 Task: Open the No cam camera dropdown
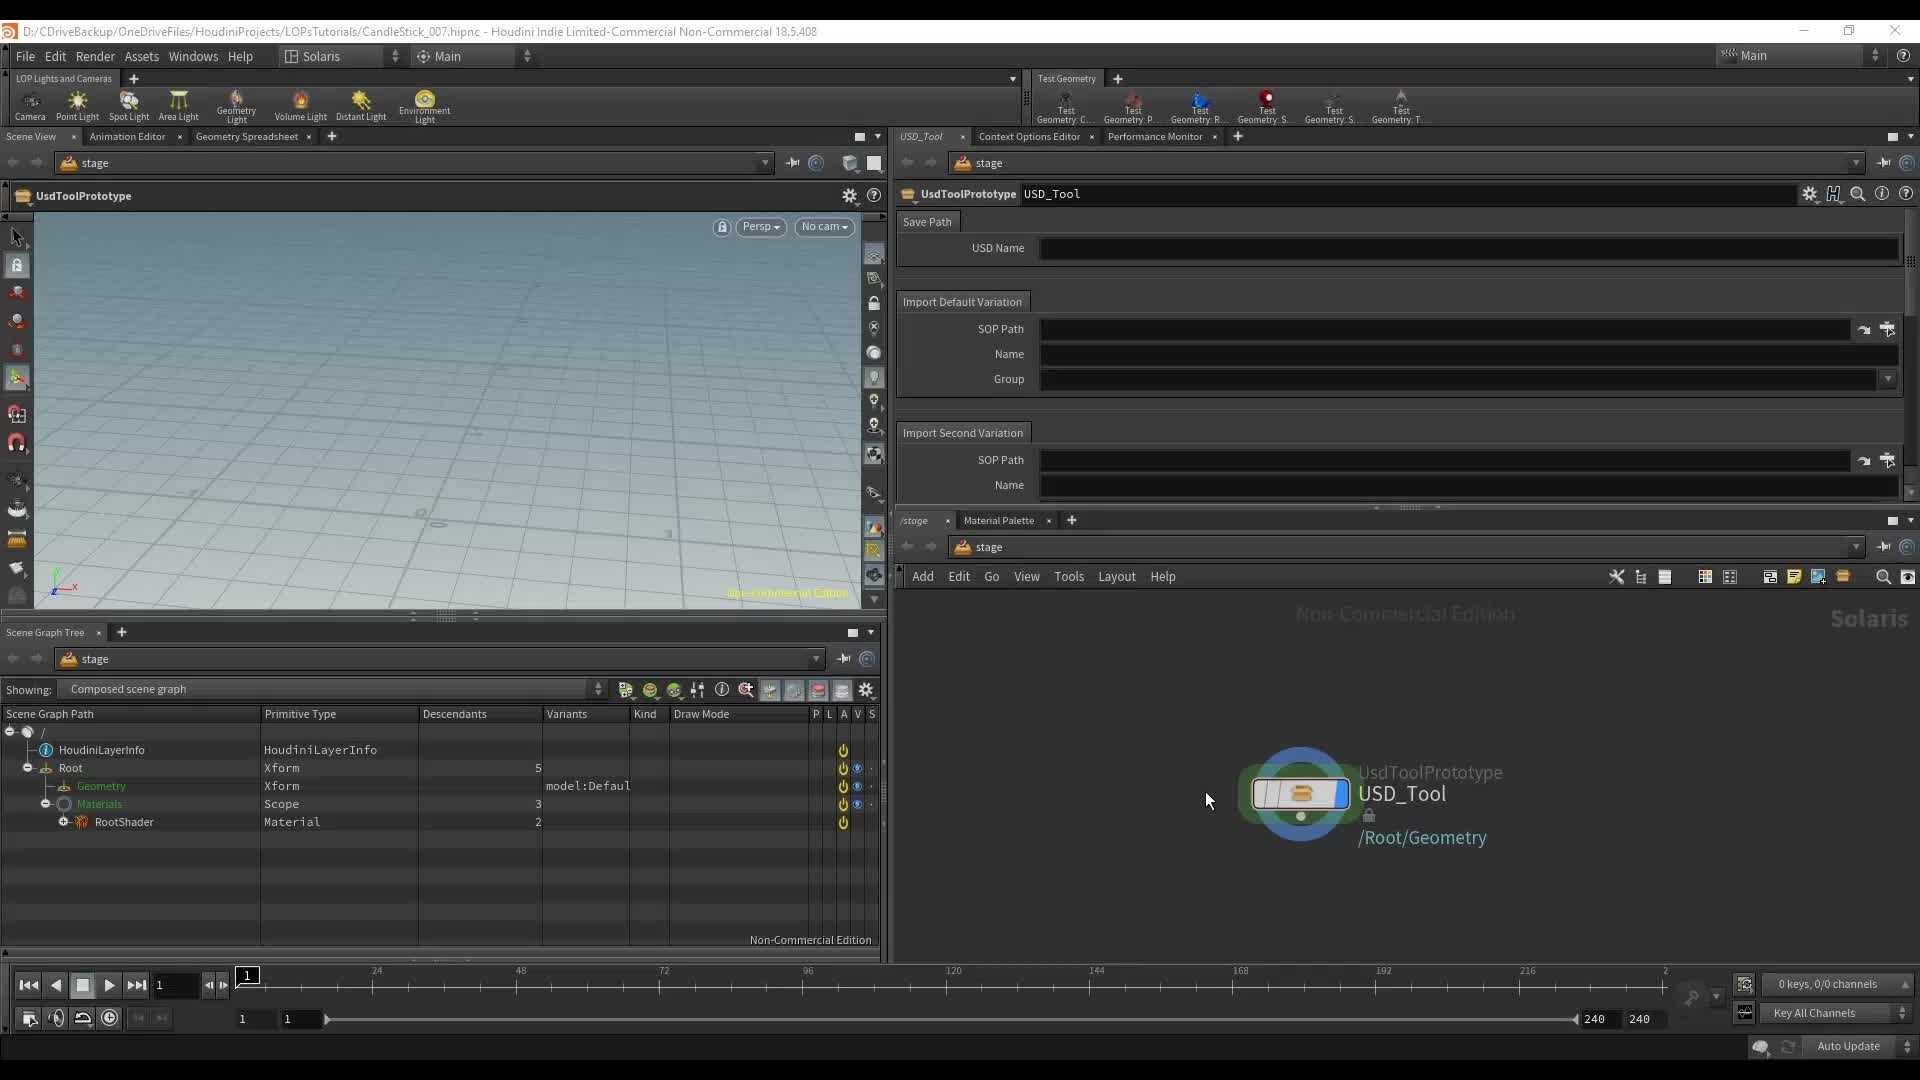(824, 227)
